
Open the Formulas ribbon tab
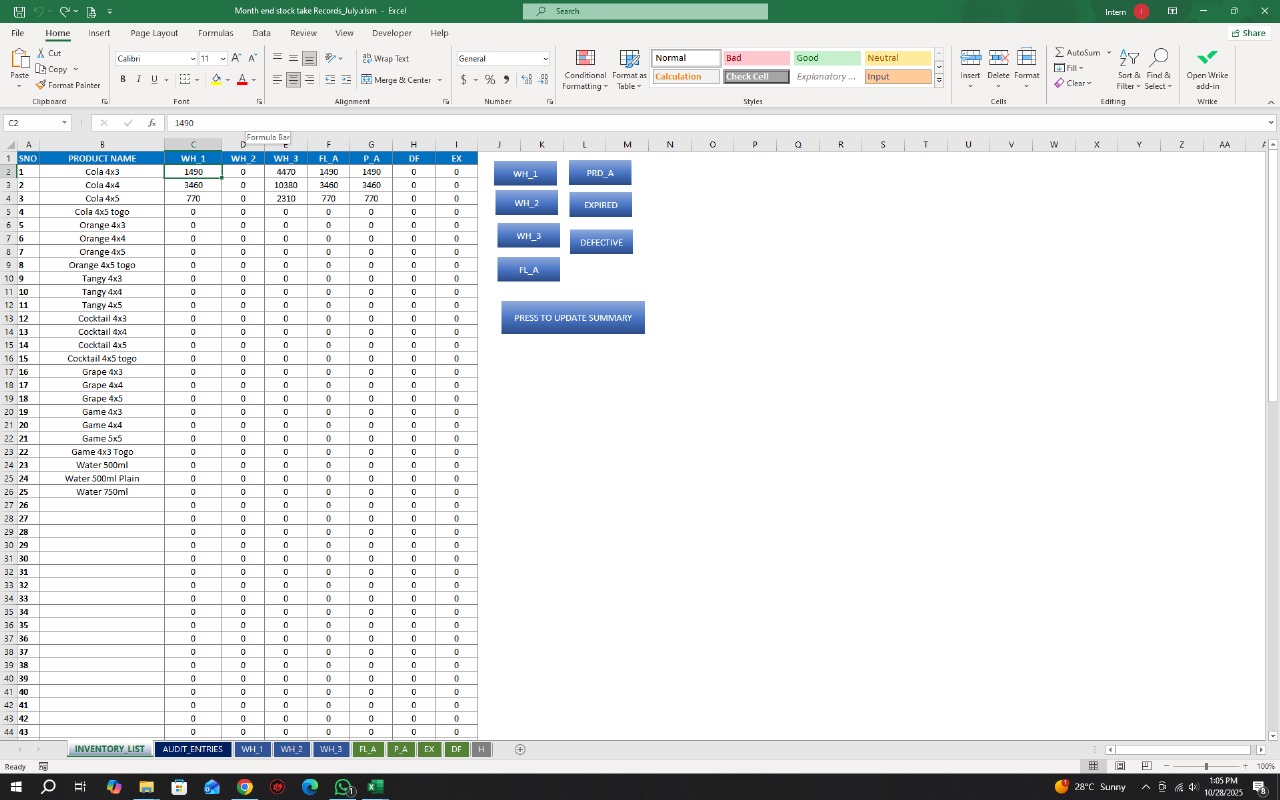[x=215, y=33]
